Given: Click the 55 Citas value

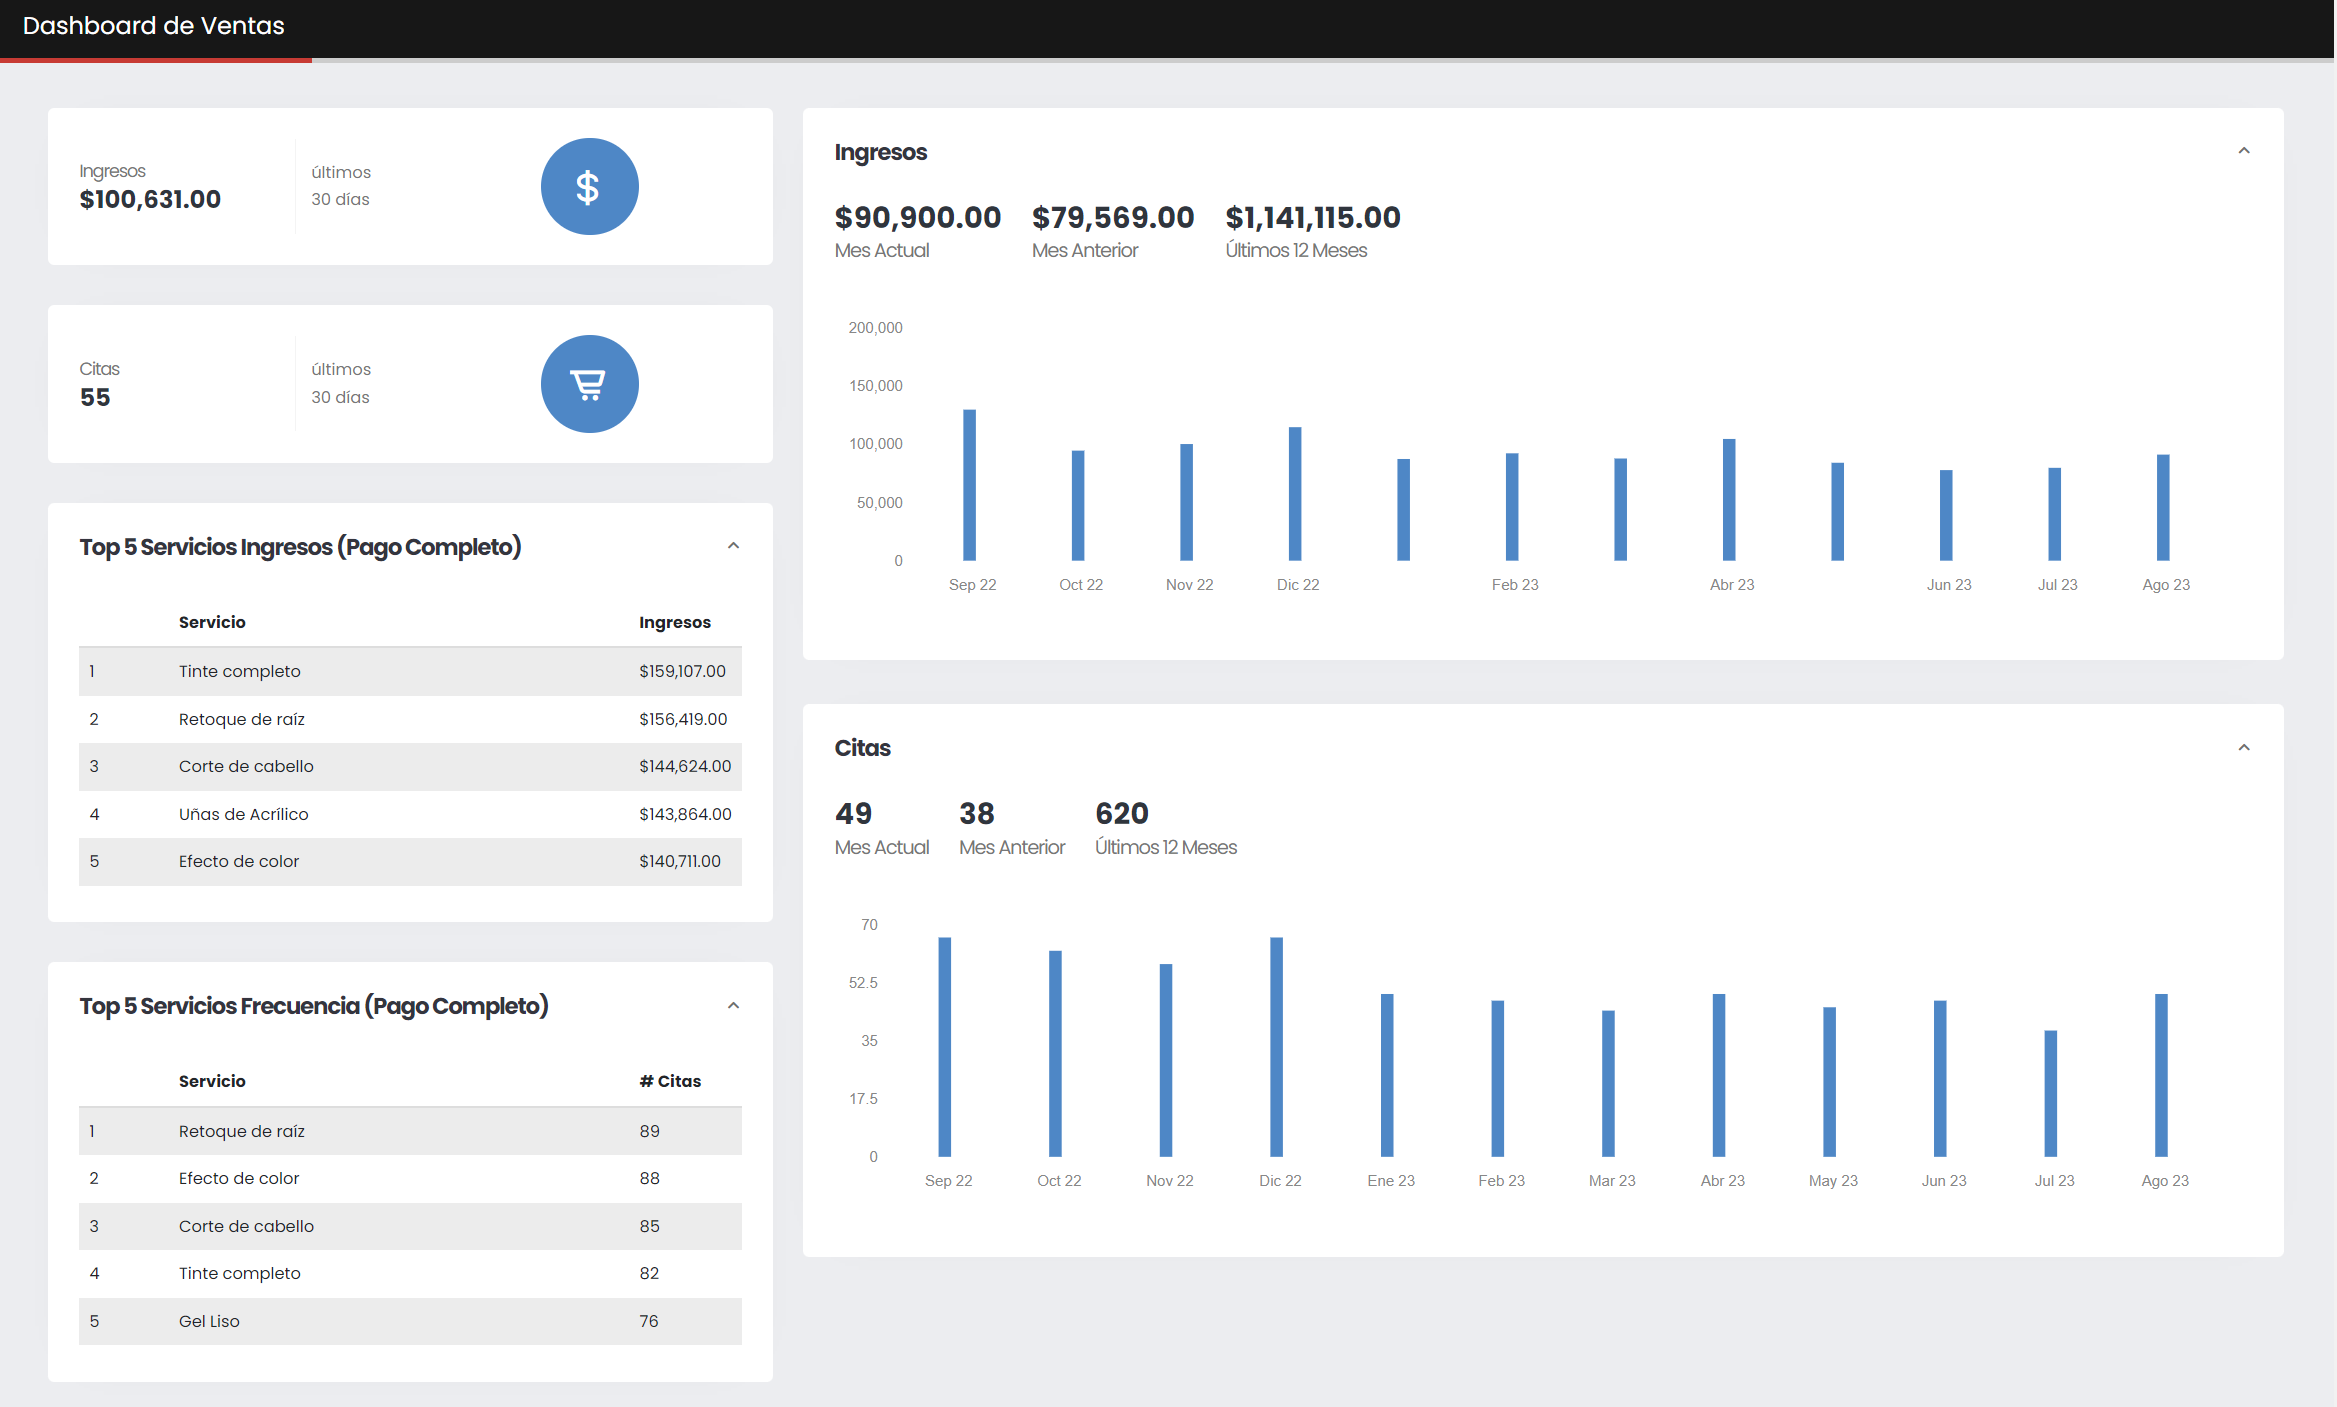Looking at the screenshot, I should (x=95, y=397).
